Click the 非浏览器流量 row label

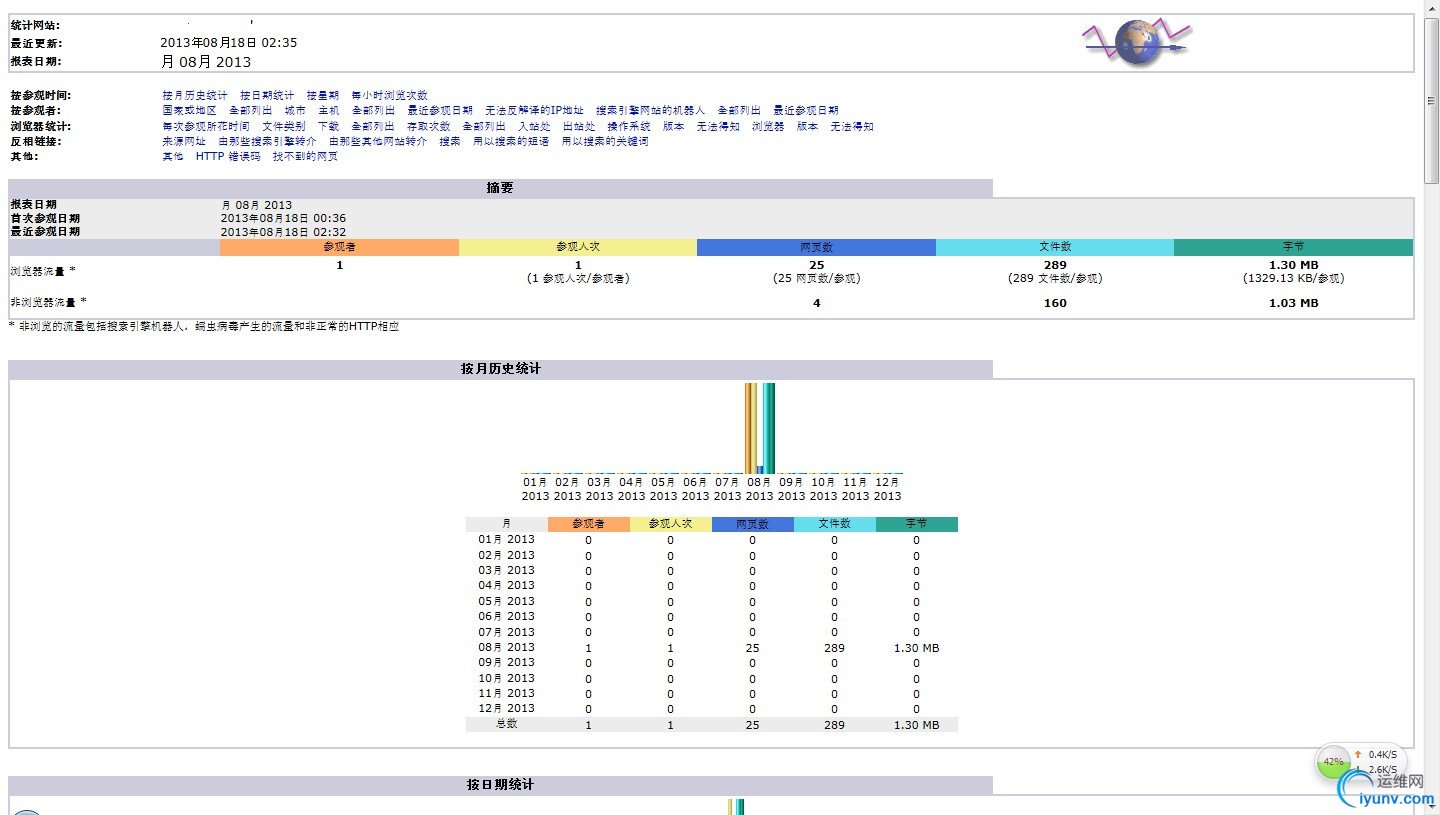point(48,302)
